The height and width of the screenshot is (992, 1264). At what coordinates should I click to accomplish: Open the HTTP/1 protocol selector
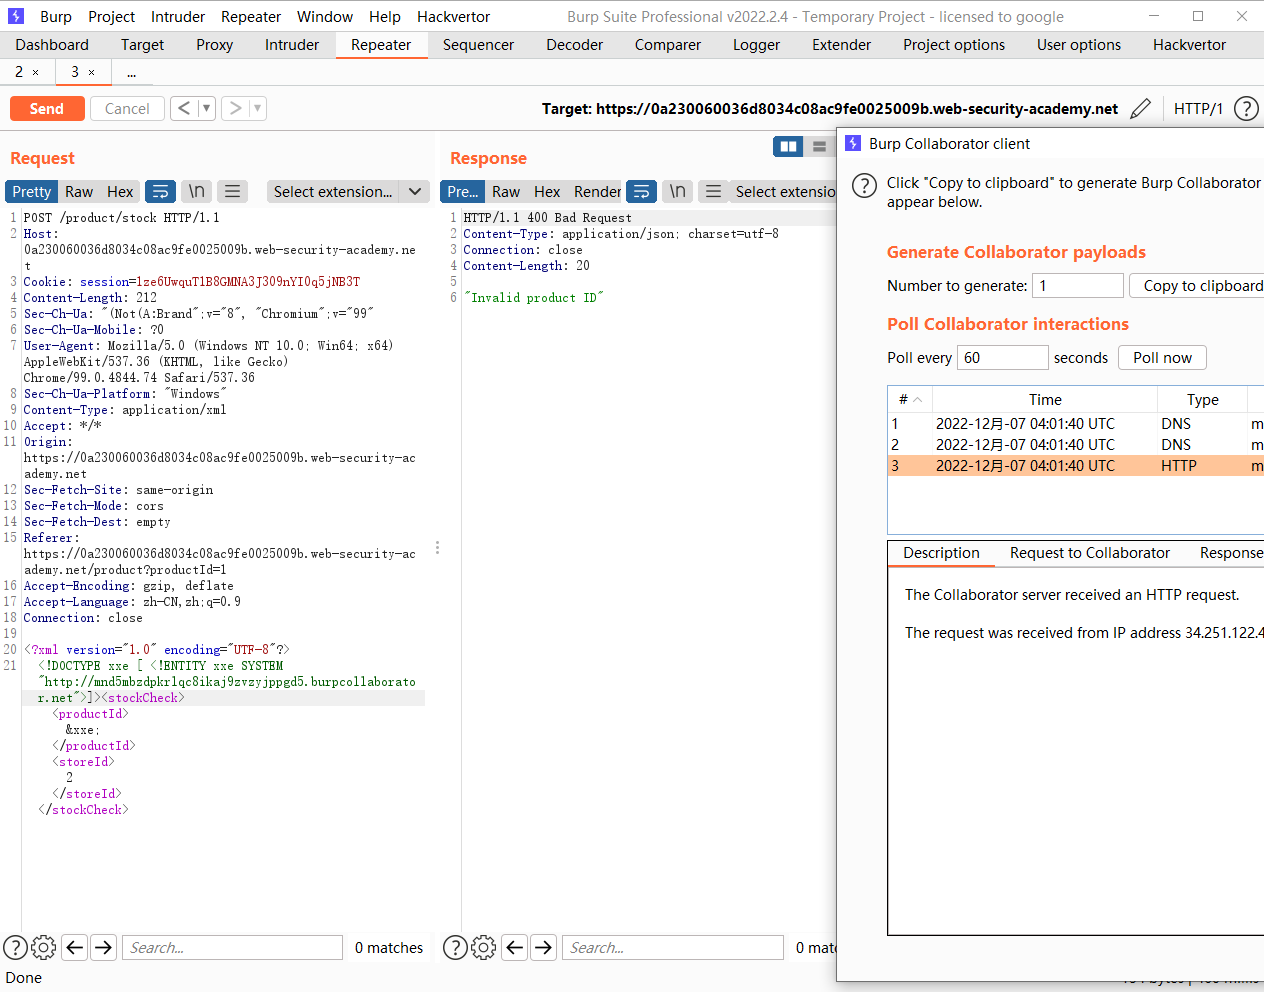(1198, 109)
